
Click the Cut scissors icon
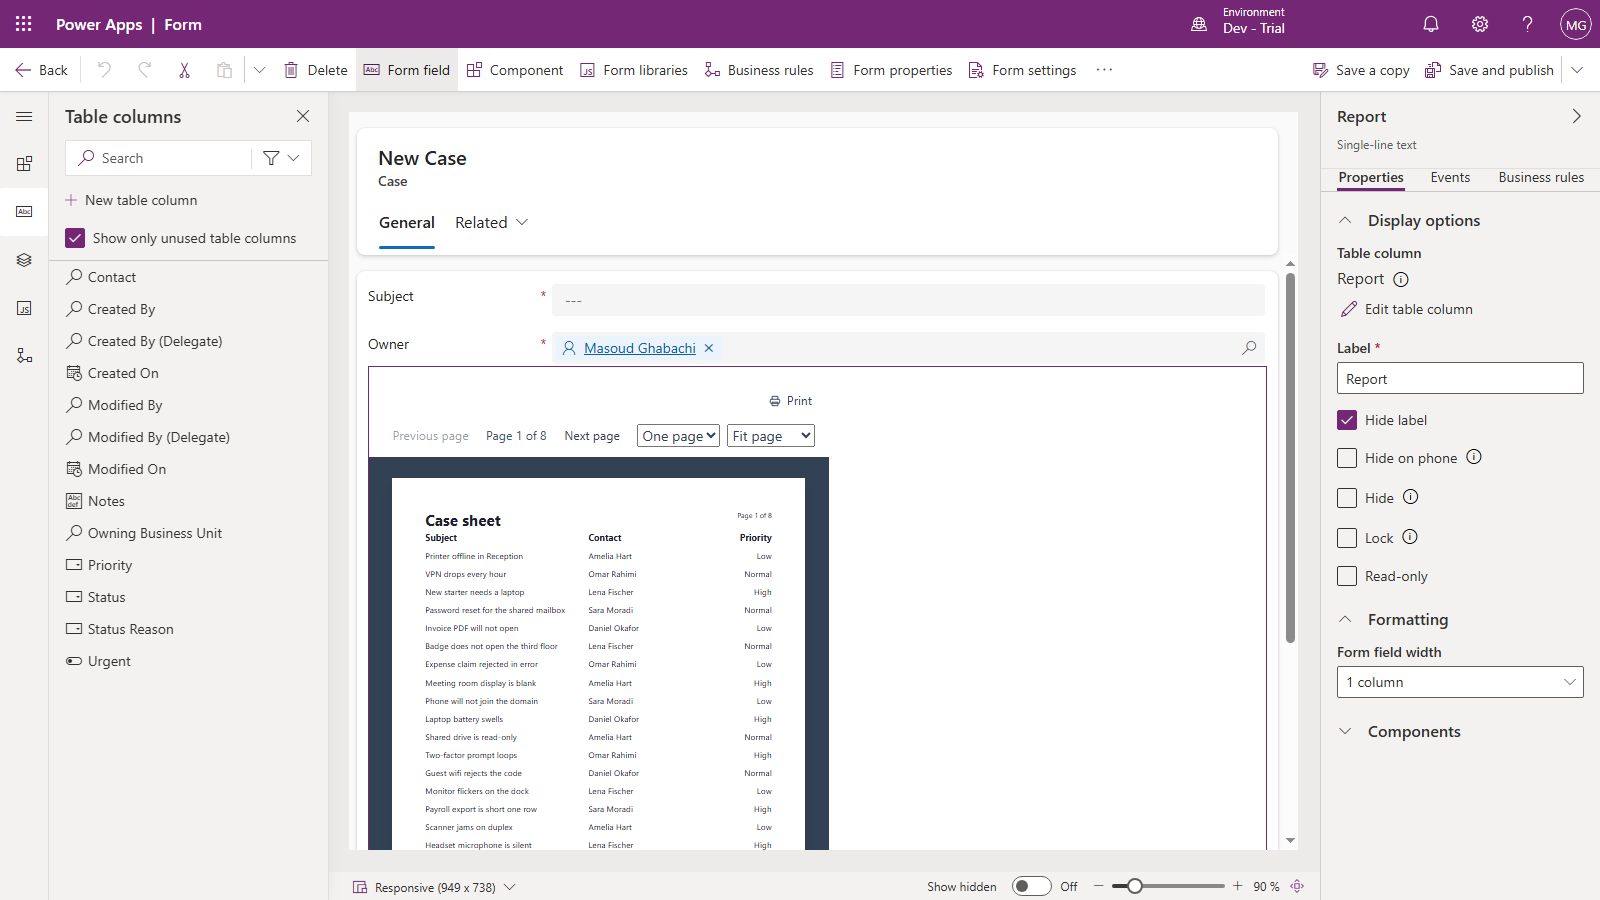coord(184,70)
